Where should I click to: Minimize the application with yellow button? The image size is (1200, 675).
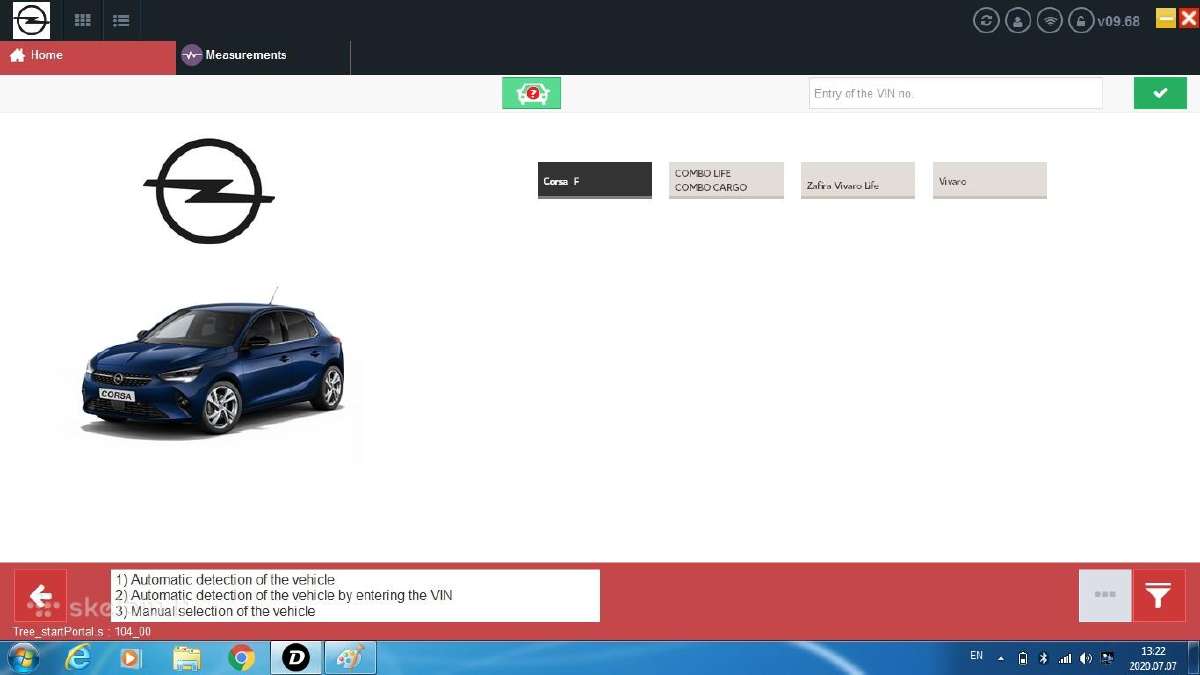tap(1166, 17)
